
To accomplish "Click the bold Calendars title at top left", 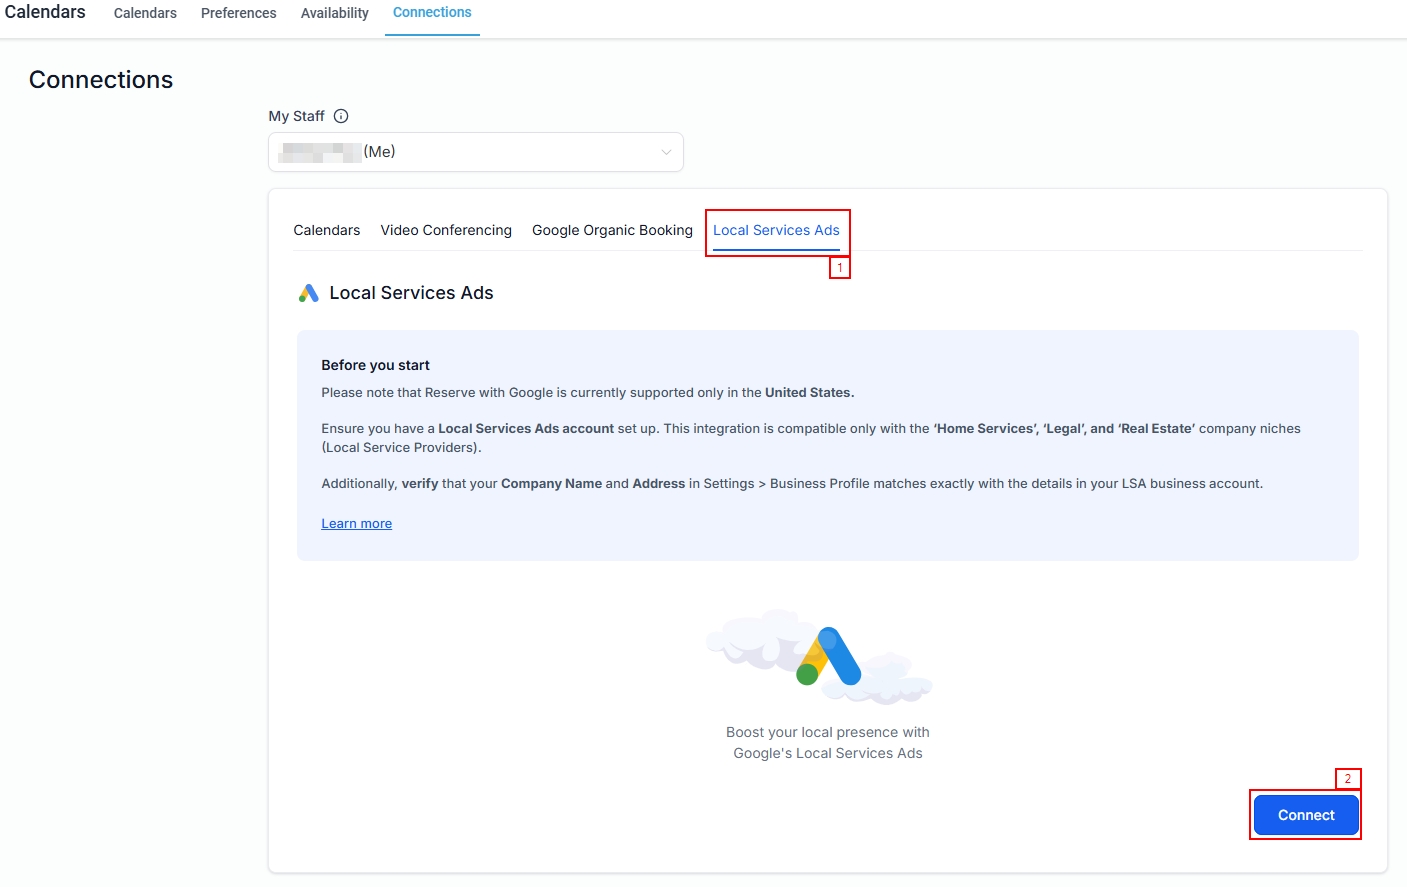I will [45, 12].
